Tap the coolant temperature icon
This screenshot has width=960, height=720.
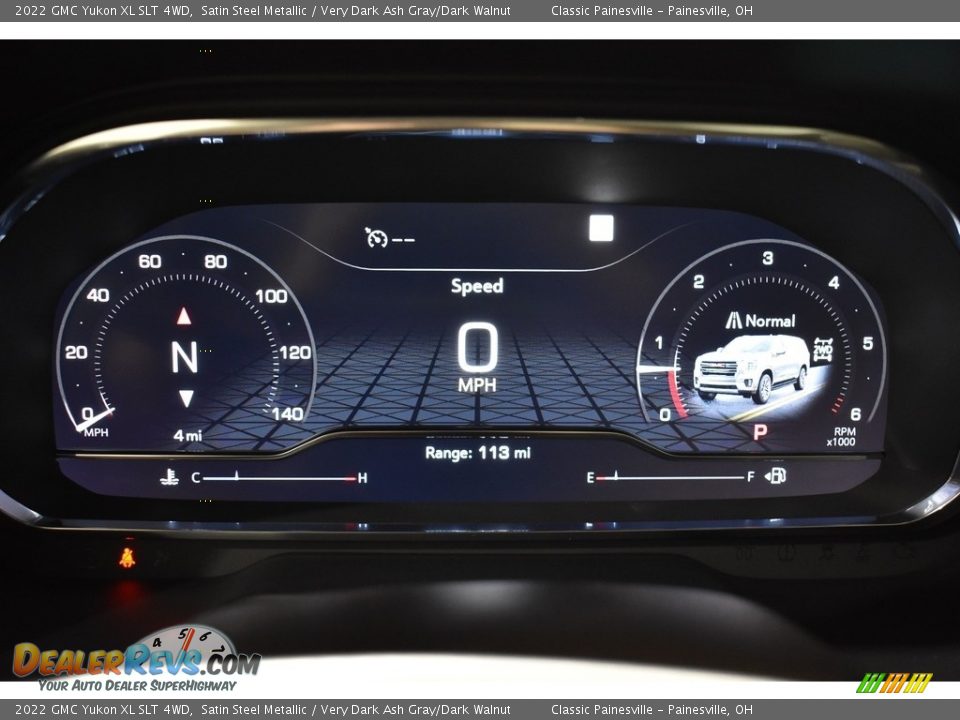point(169,477)
